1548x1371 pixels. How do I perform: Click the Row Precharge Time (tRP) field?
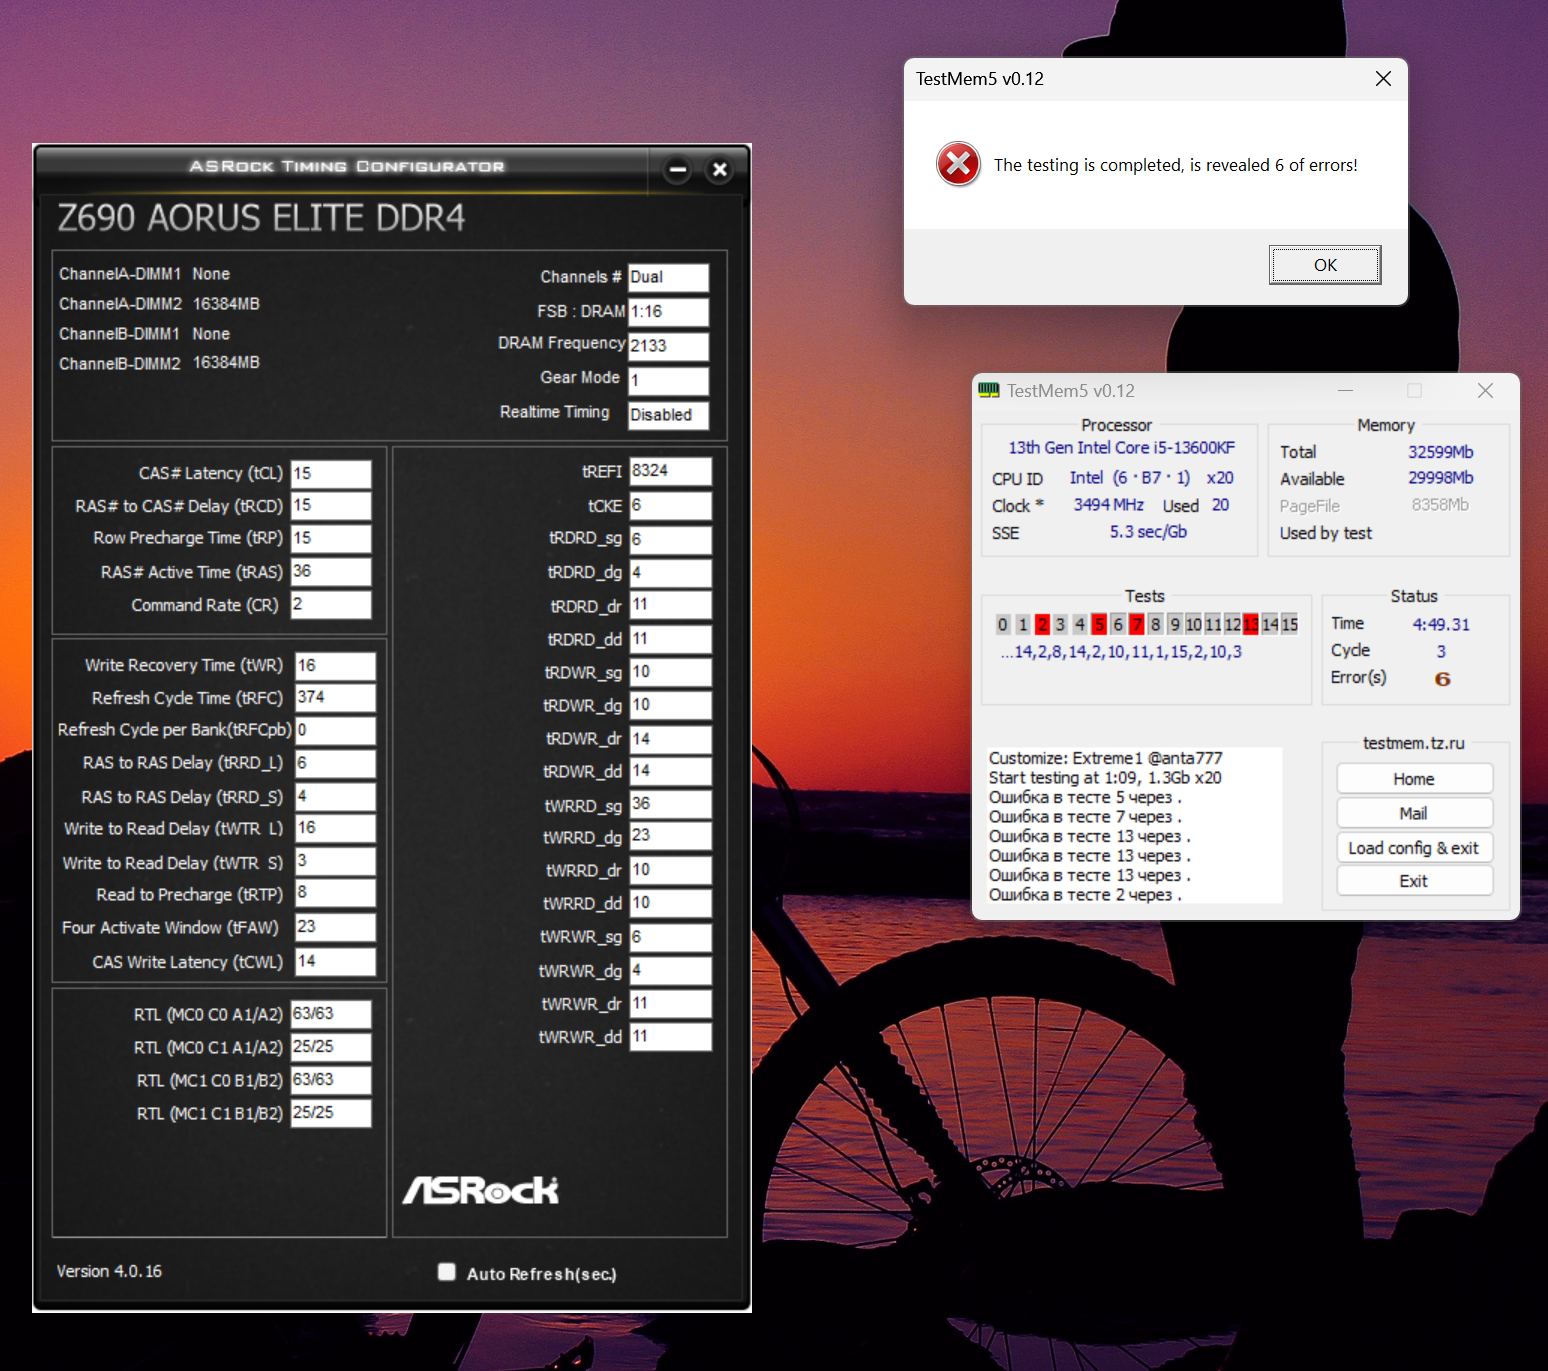coord(331,538)
